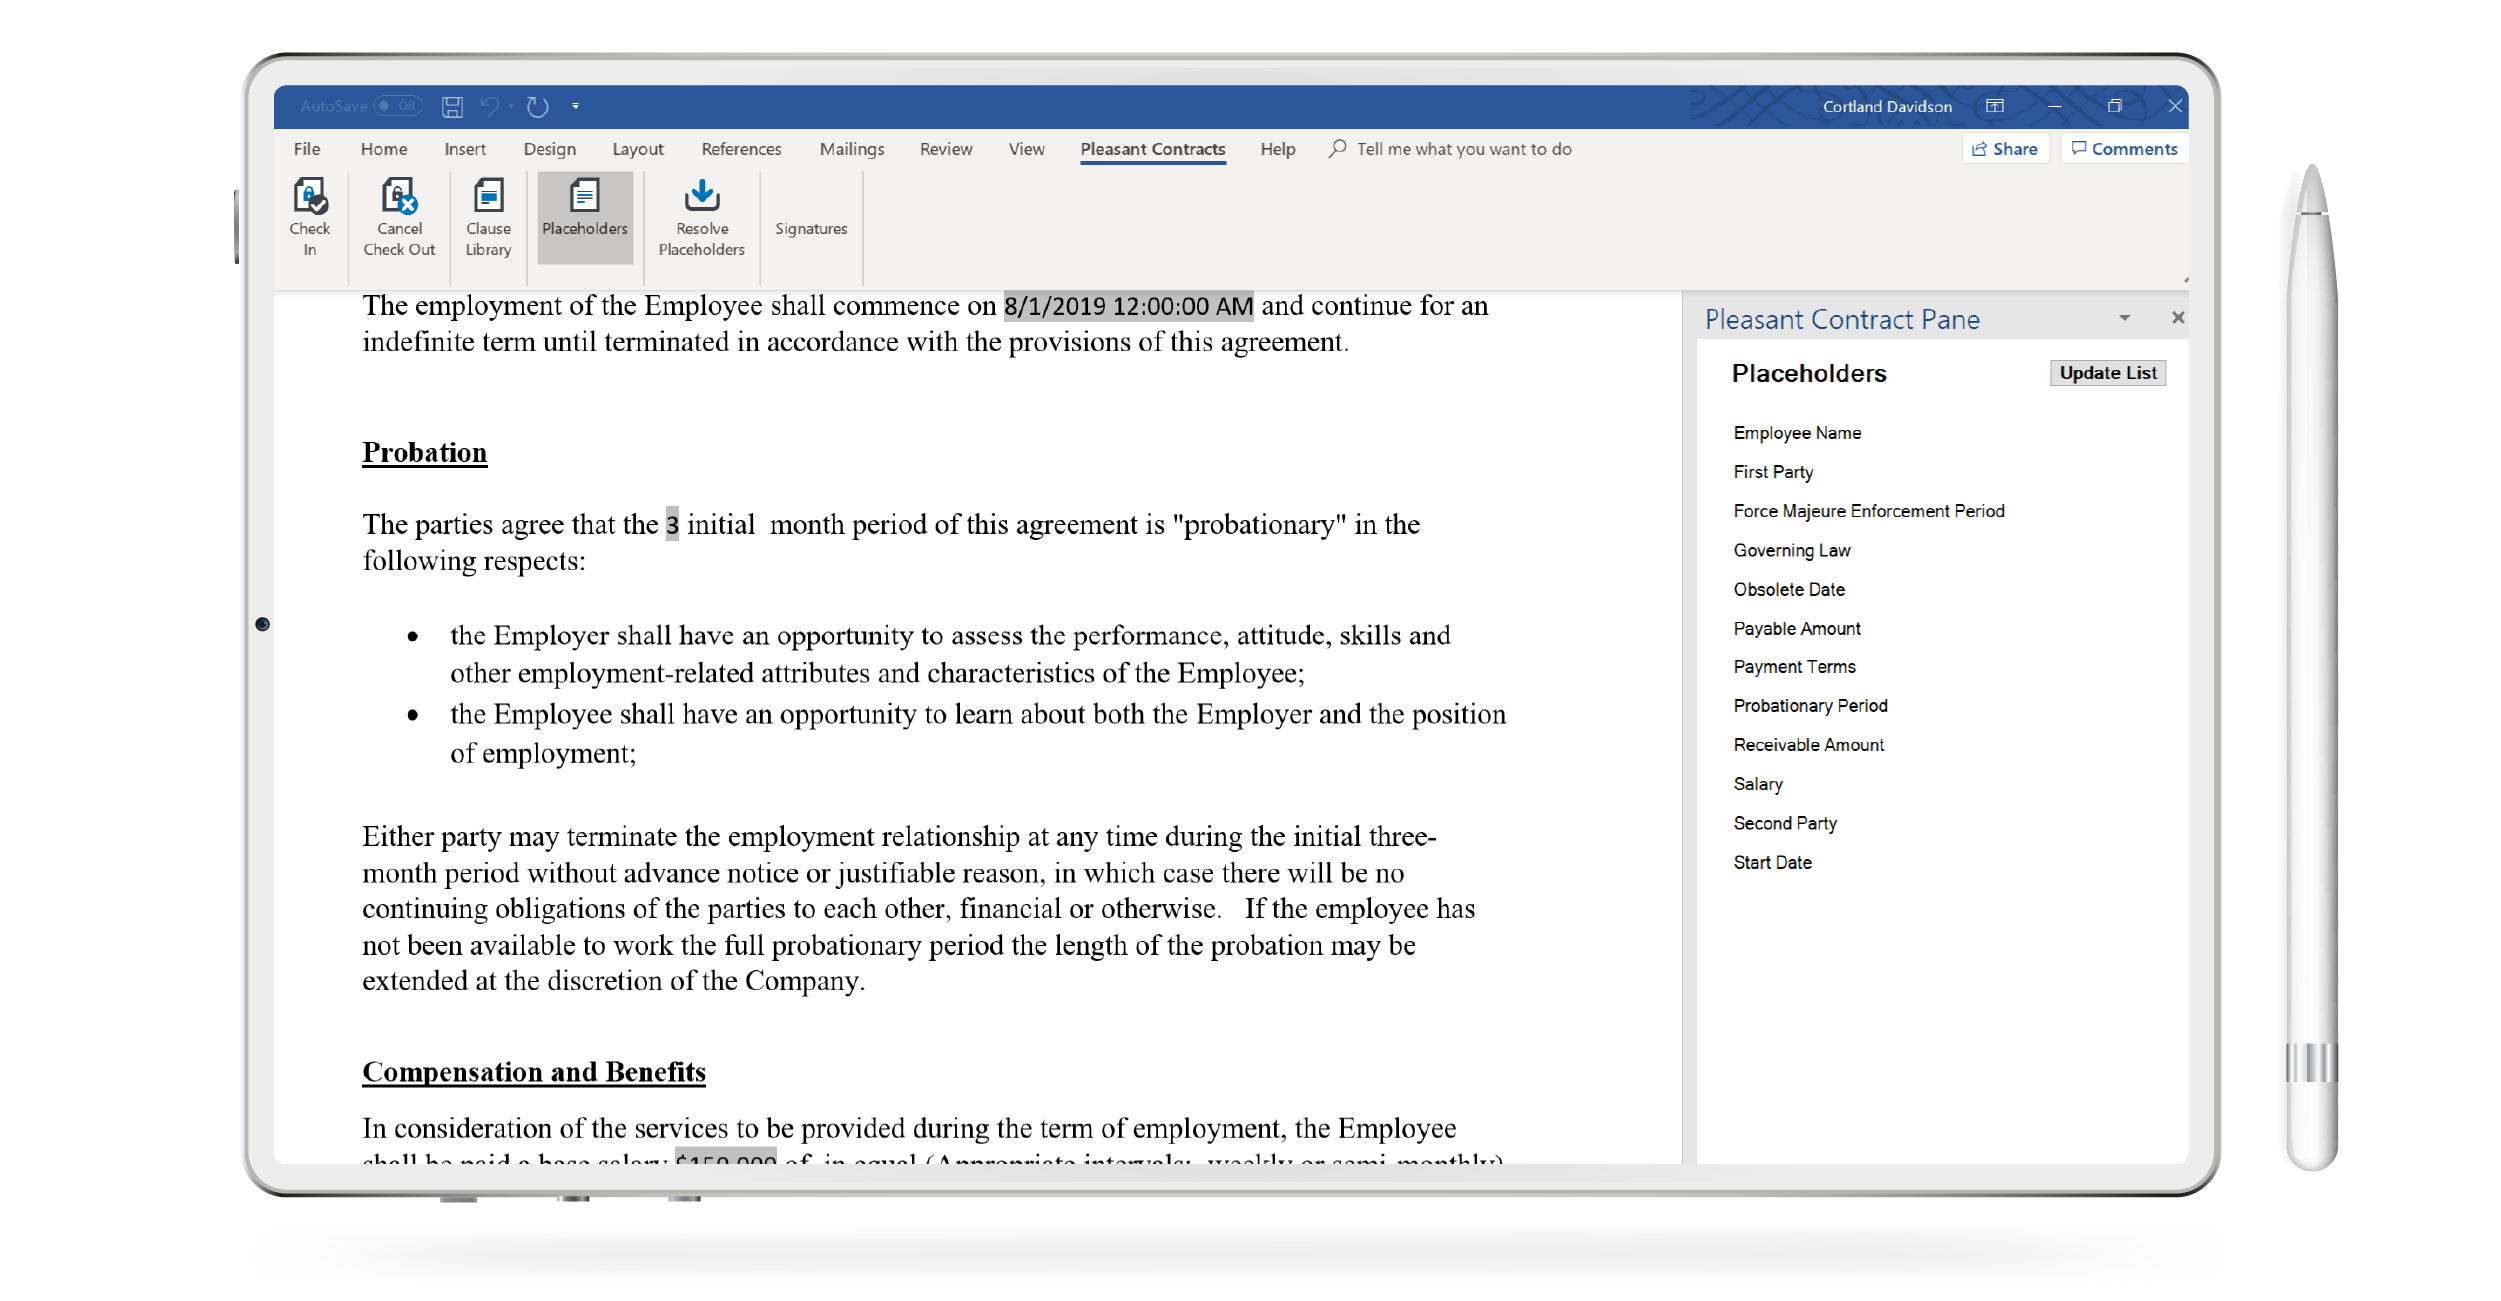Select Governing Law placeholder

(x=1792, y=551)
